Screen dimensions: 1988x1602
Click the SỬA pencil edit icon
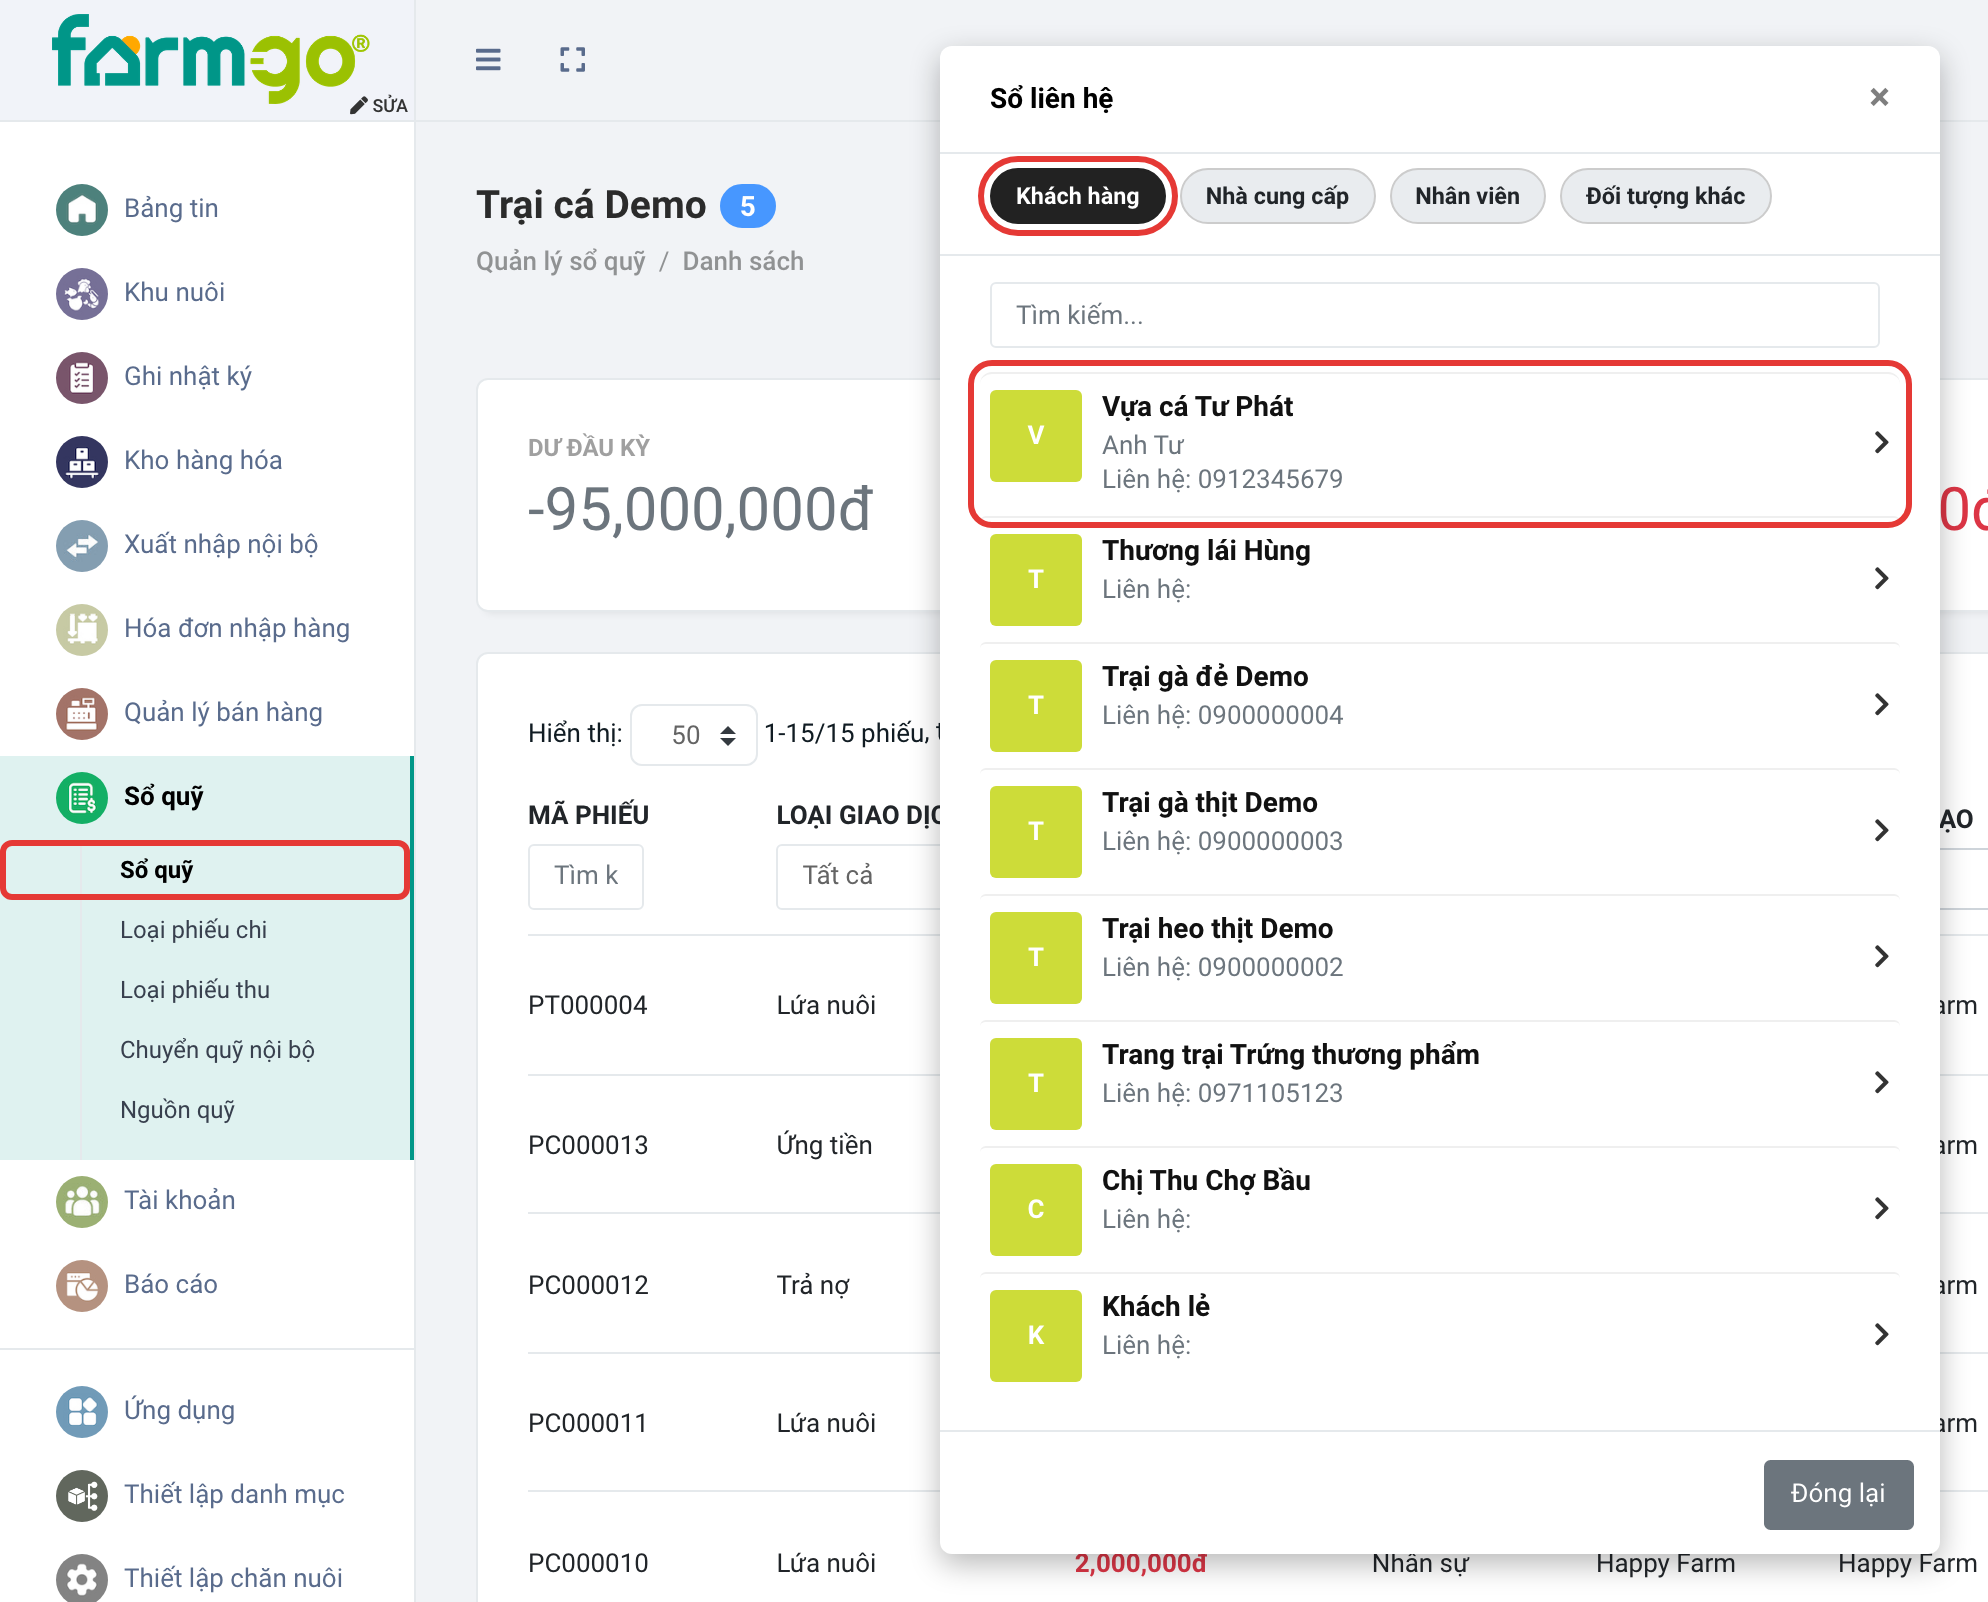(x=379, y=105)
